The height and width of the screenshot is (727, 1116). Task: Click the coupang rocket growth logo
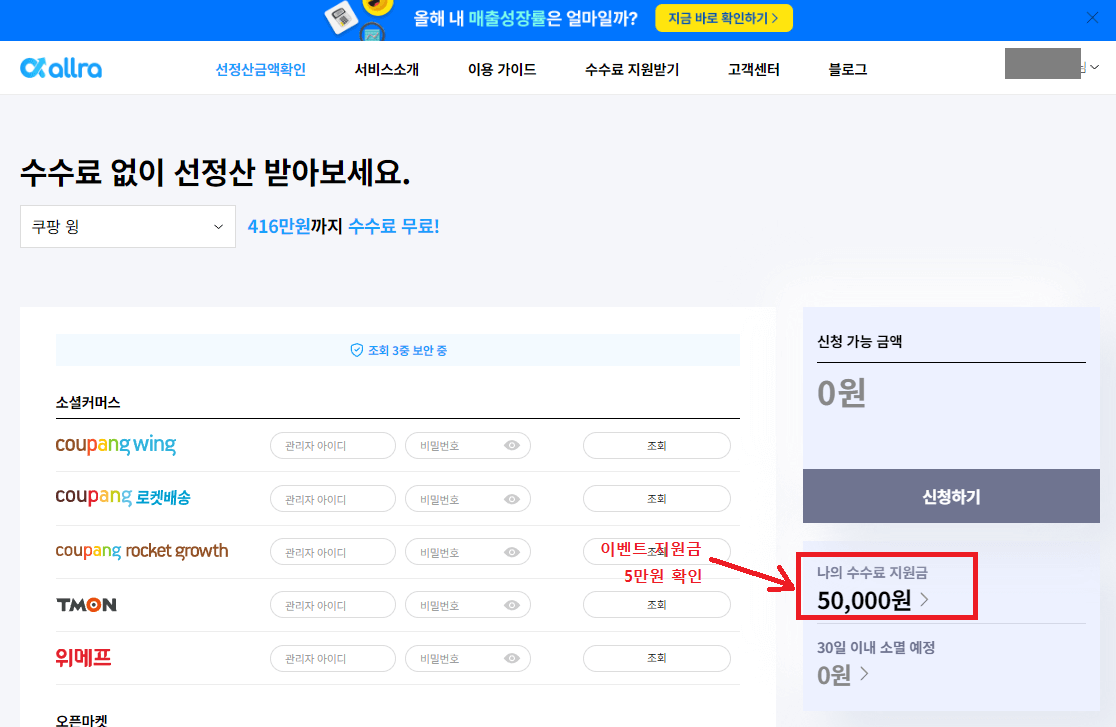(142, 551)
